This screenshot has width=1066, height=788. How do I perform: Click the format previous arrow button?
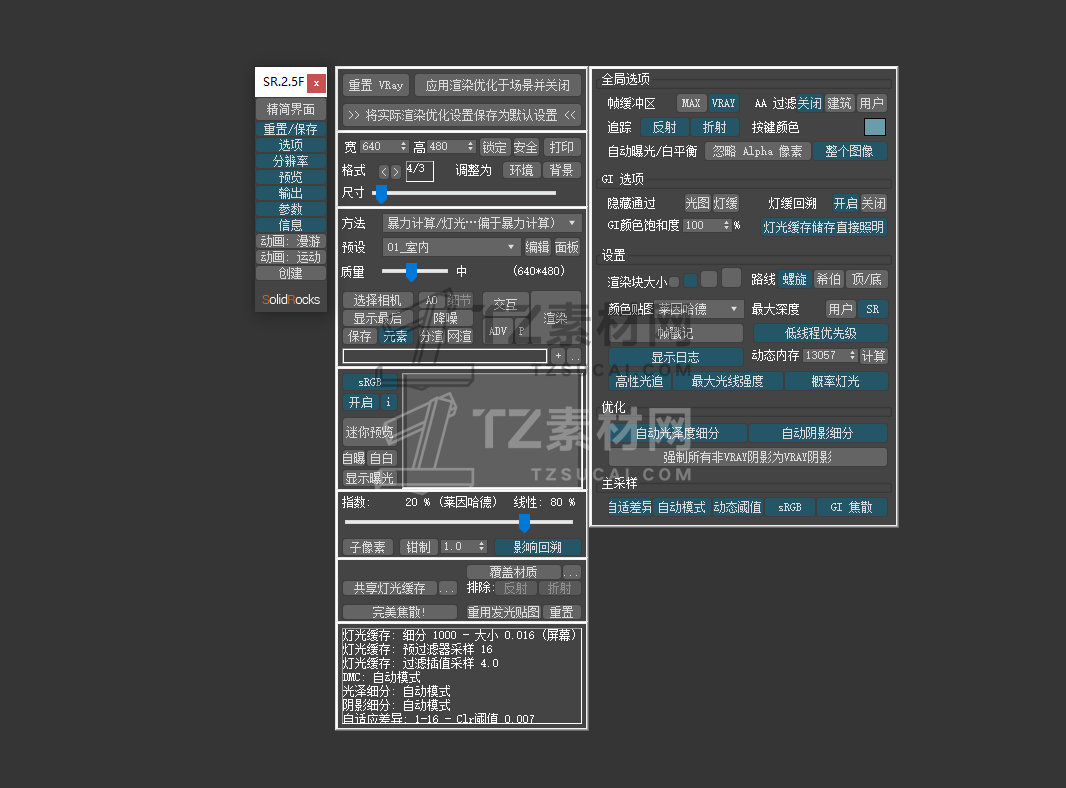[x=384, y=171]
